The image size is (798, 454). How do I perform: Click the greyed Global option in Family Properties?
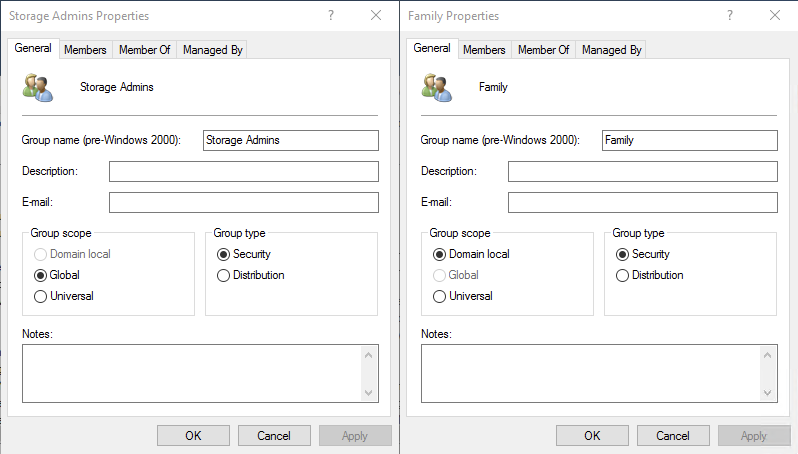pyautogui.click(x=455, y=275)
